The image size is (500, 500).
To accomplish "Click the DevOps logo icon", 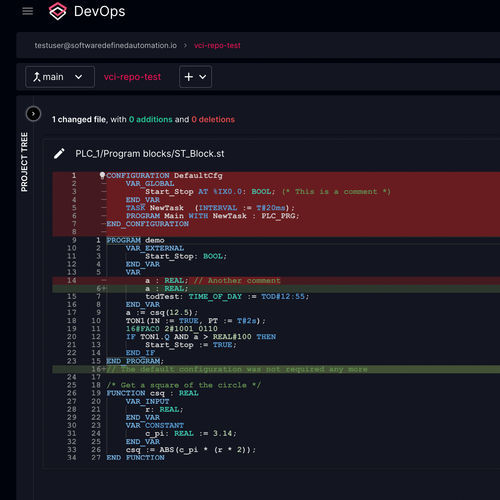I will click(x=57, y=11).
